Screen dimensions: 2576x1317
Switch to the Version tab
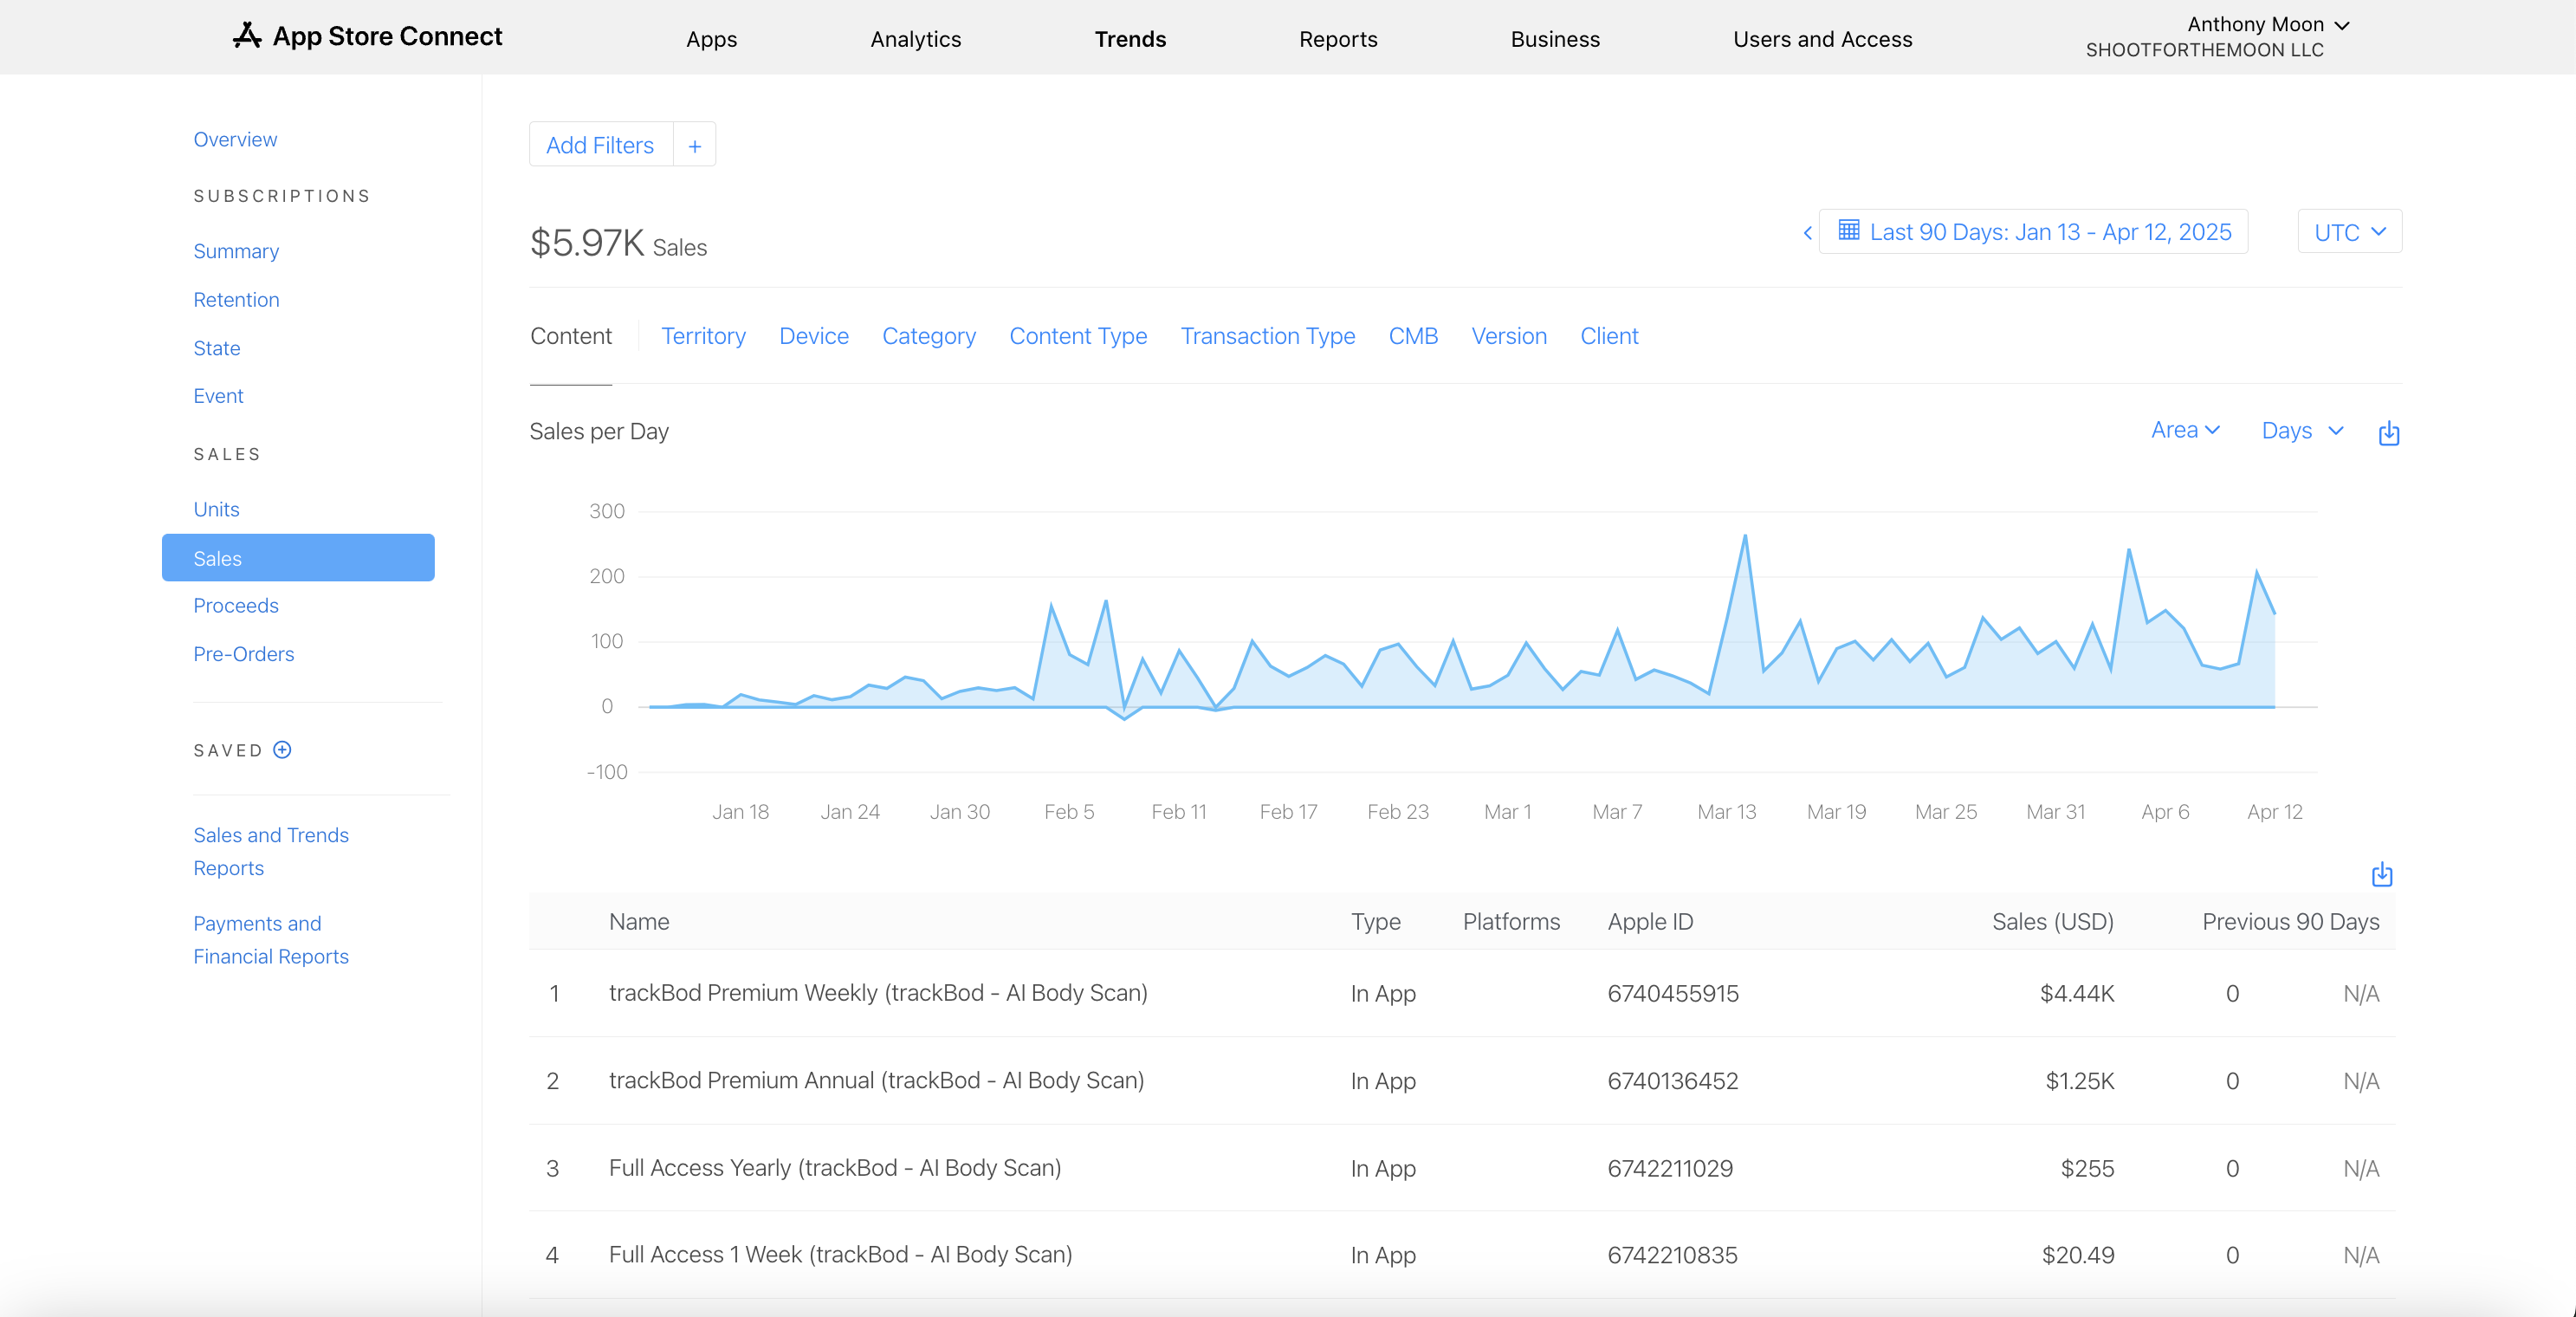coord(1508,336)
